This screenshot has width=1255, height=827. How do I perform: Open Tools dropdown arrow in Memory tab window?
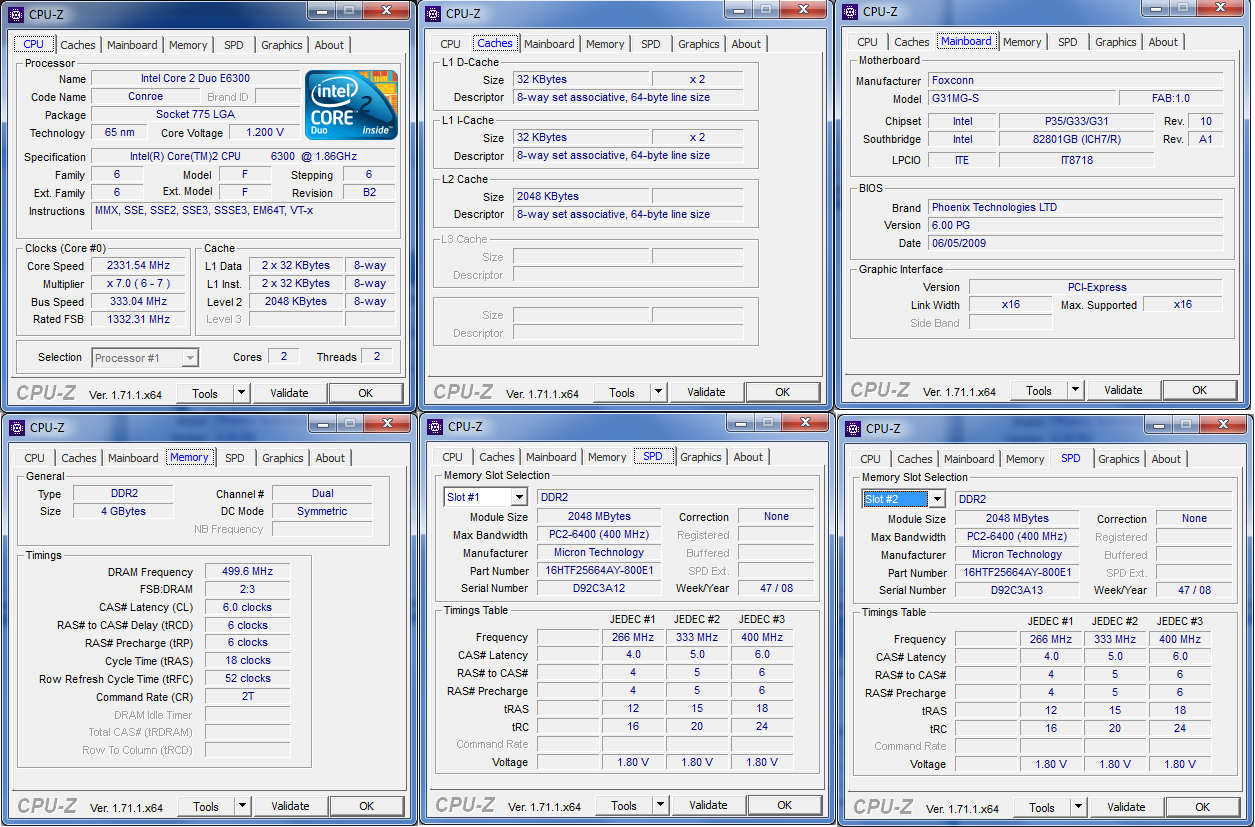pos(242,806)
